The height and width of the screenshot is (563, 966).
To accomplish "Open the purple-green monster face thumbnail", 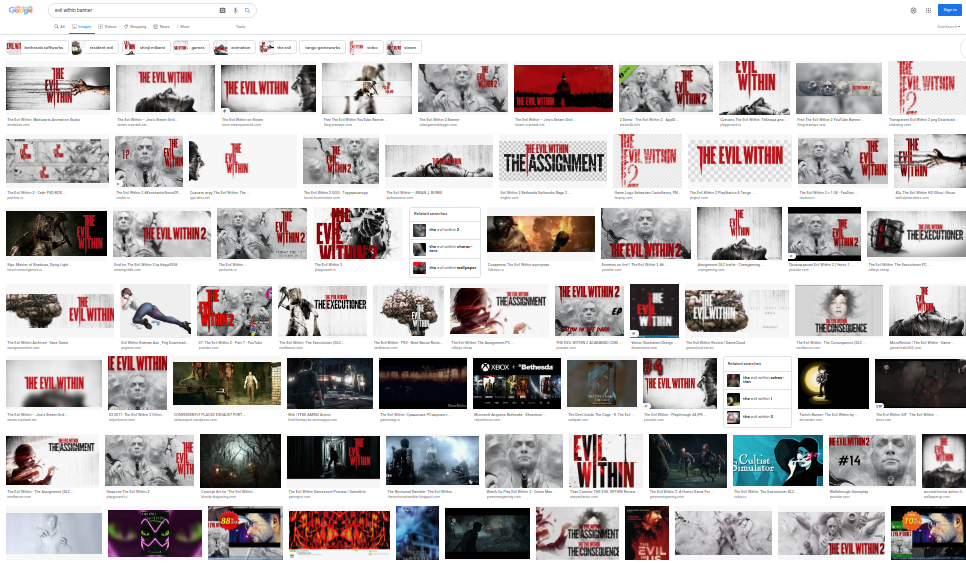I will (155, 533).
